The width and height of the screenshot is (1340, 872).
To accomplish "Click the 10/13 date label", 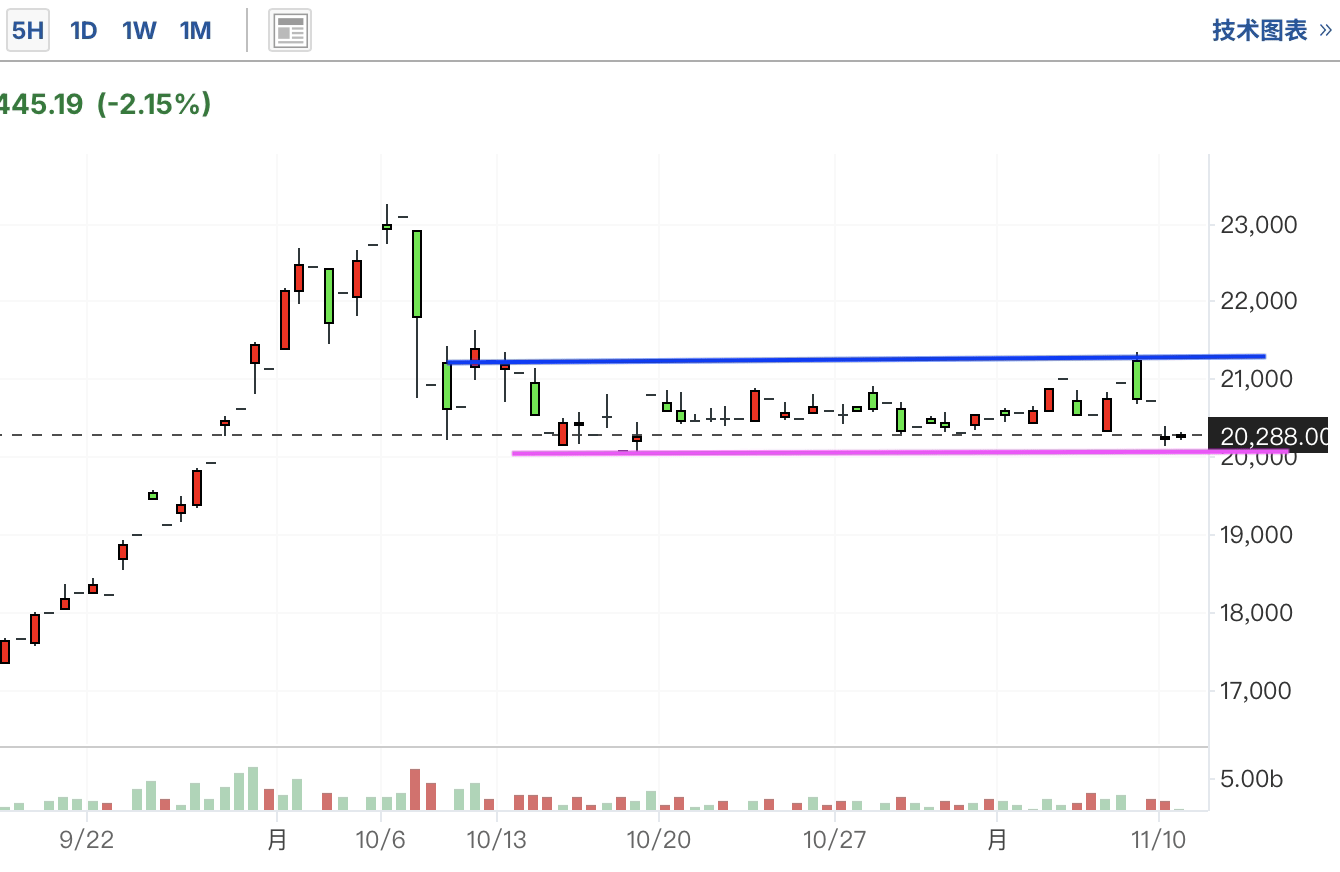I will (x=497, y=839).
